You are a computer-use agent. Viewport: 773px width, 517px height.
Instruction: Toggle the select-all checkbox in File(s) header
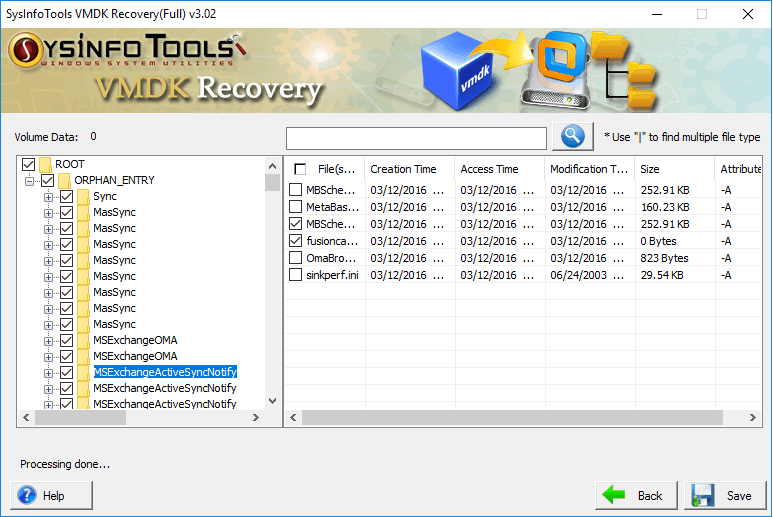tap(300, 169)
